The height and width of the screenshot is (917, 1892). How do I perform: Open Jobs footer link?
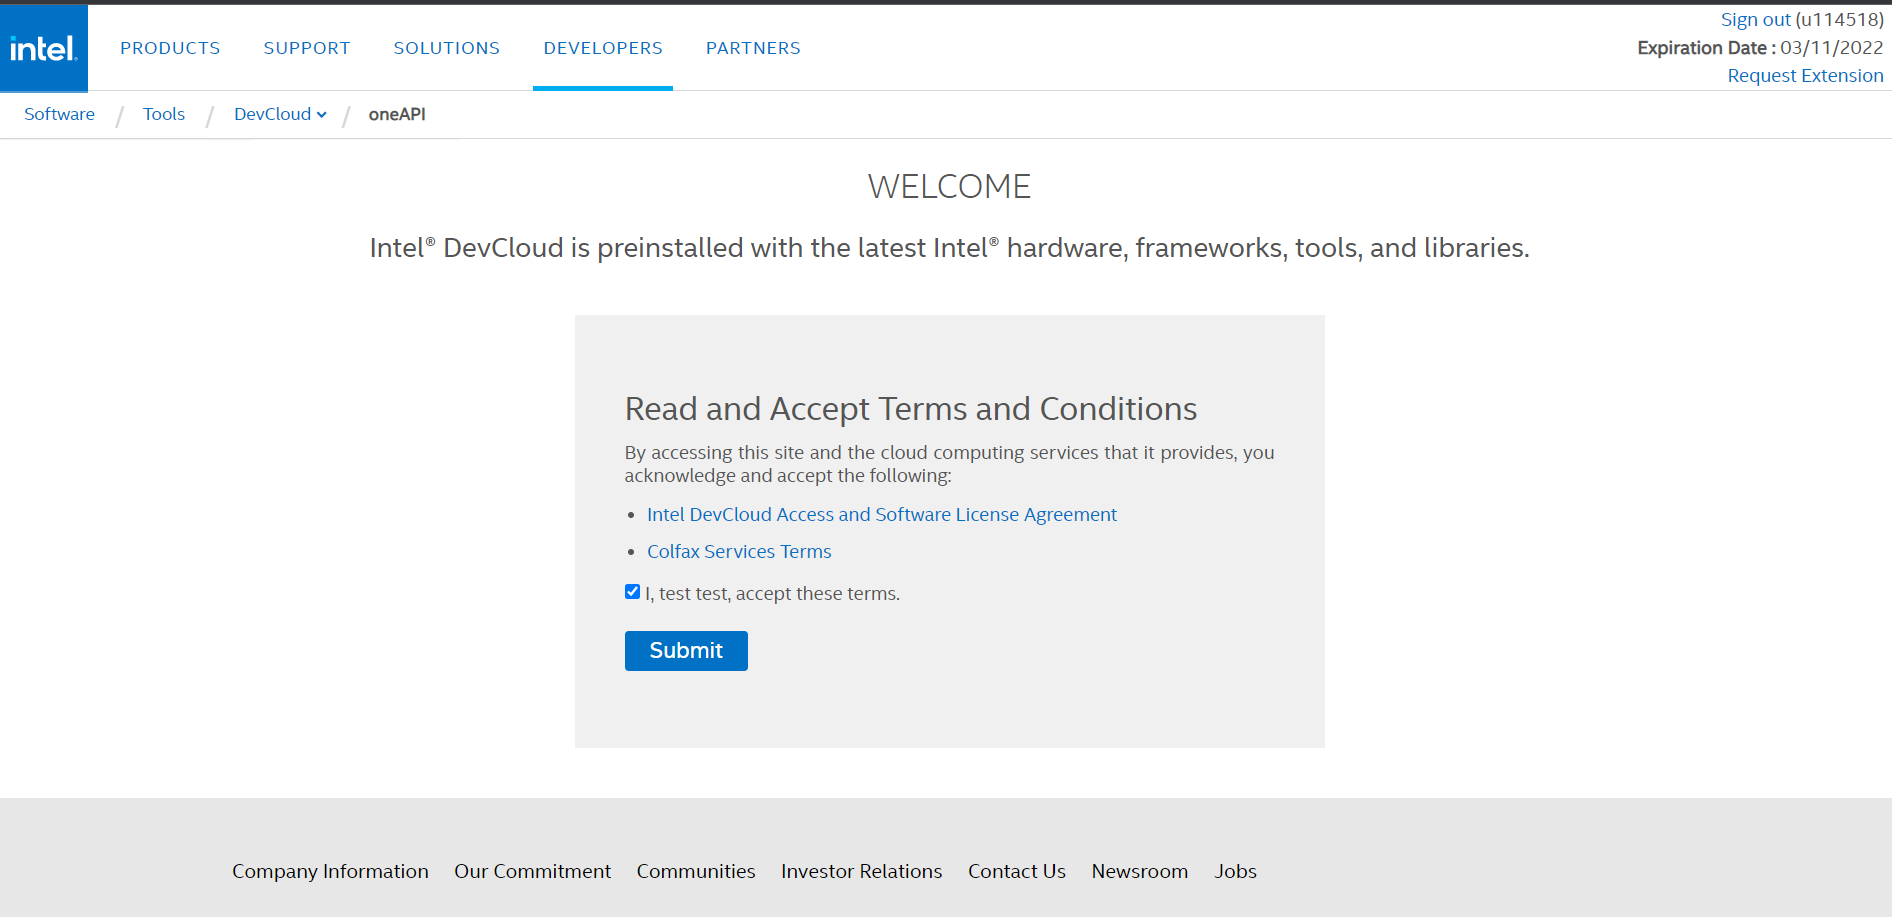(x=1235, y=871)
